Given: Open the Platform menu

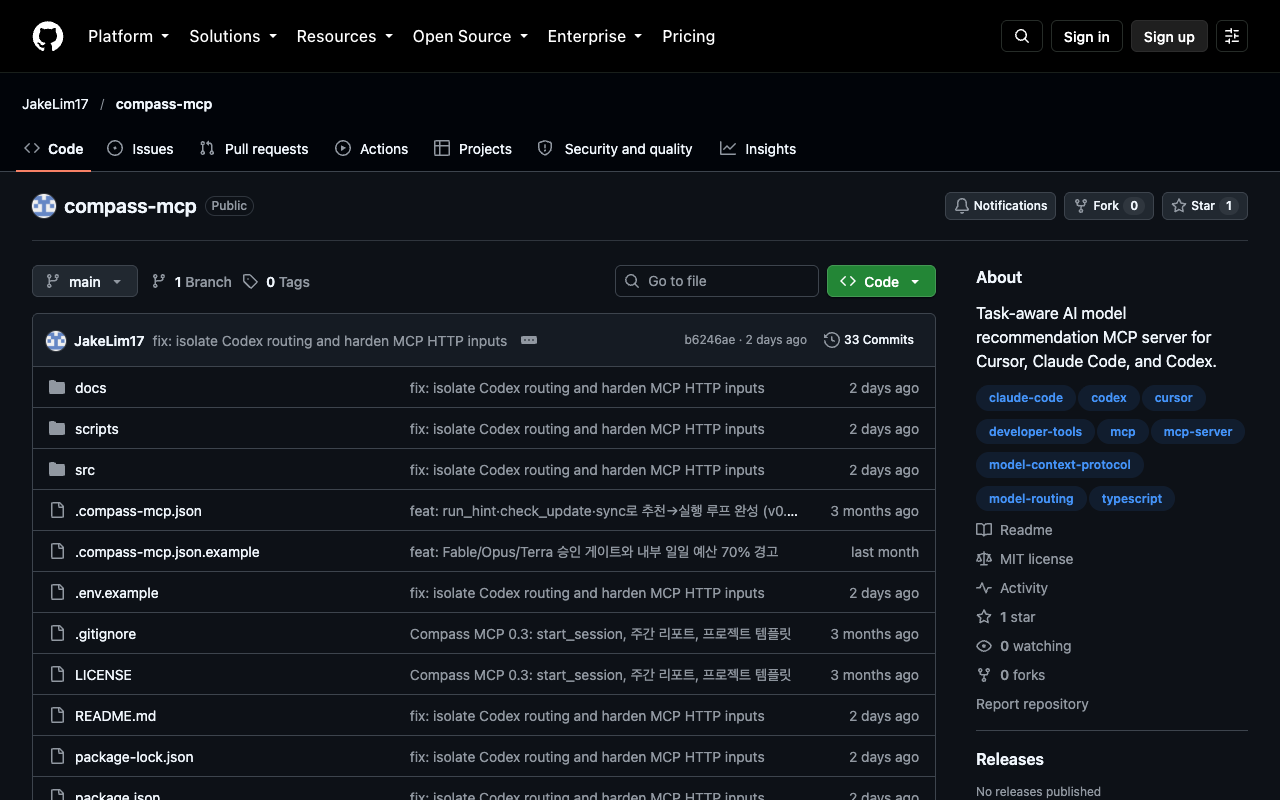Looking at the screenshot, I should point(129,36).
